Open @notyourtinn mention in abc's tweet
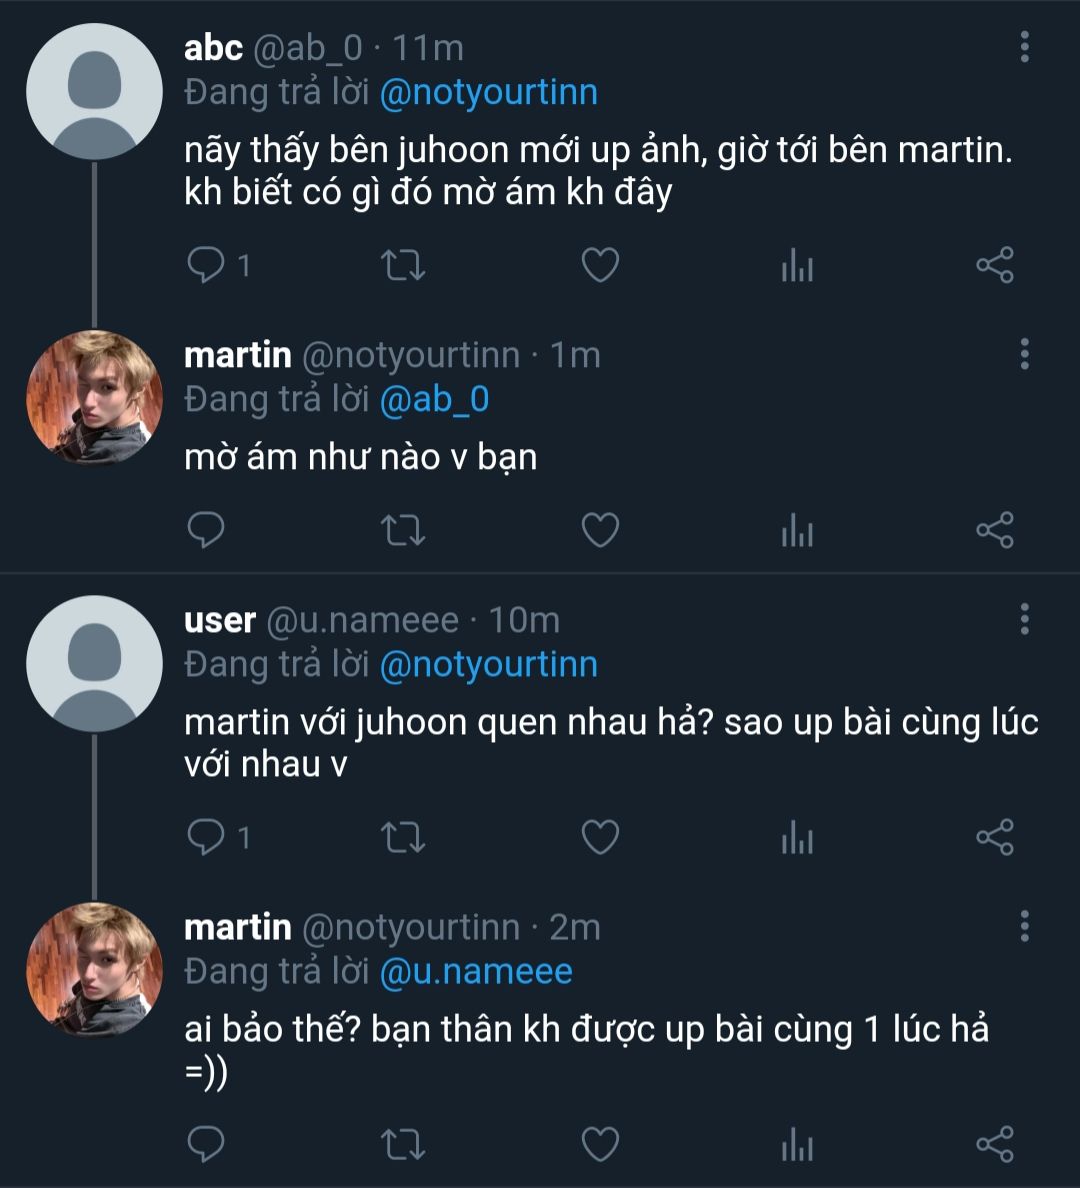 coord(488,93)
